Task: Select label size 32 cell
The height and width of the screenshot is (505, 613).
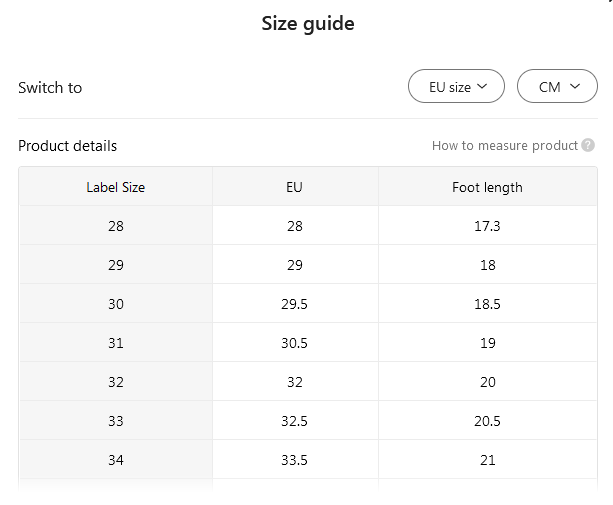Action: point(116,382)
